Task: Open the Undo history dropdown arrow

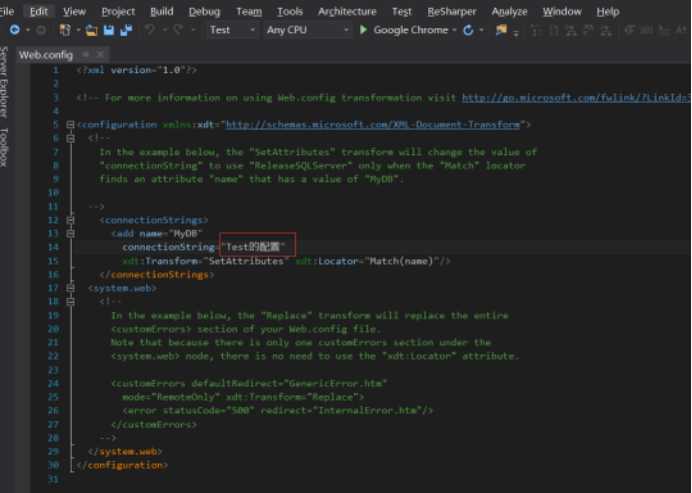Action: point(164,30)
